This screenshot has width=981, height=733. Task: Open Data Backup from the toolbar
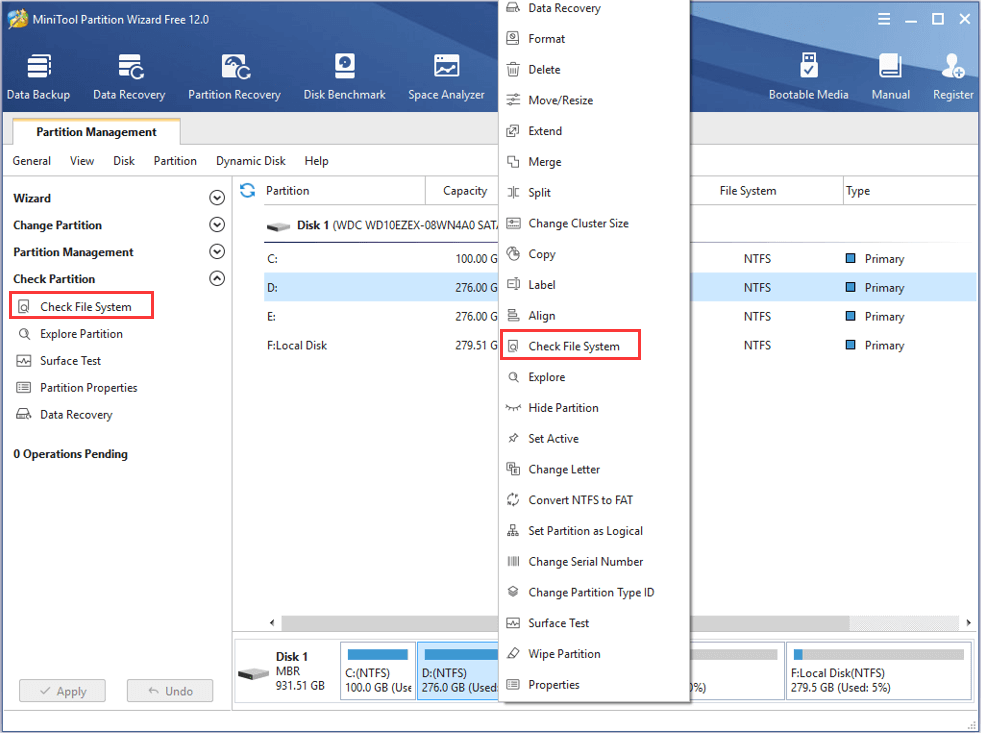tap(38, 76)
